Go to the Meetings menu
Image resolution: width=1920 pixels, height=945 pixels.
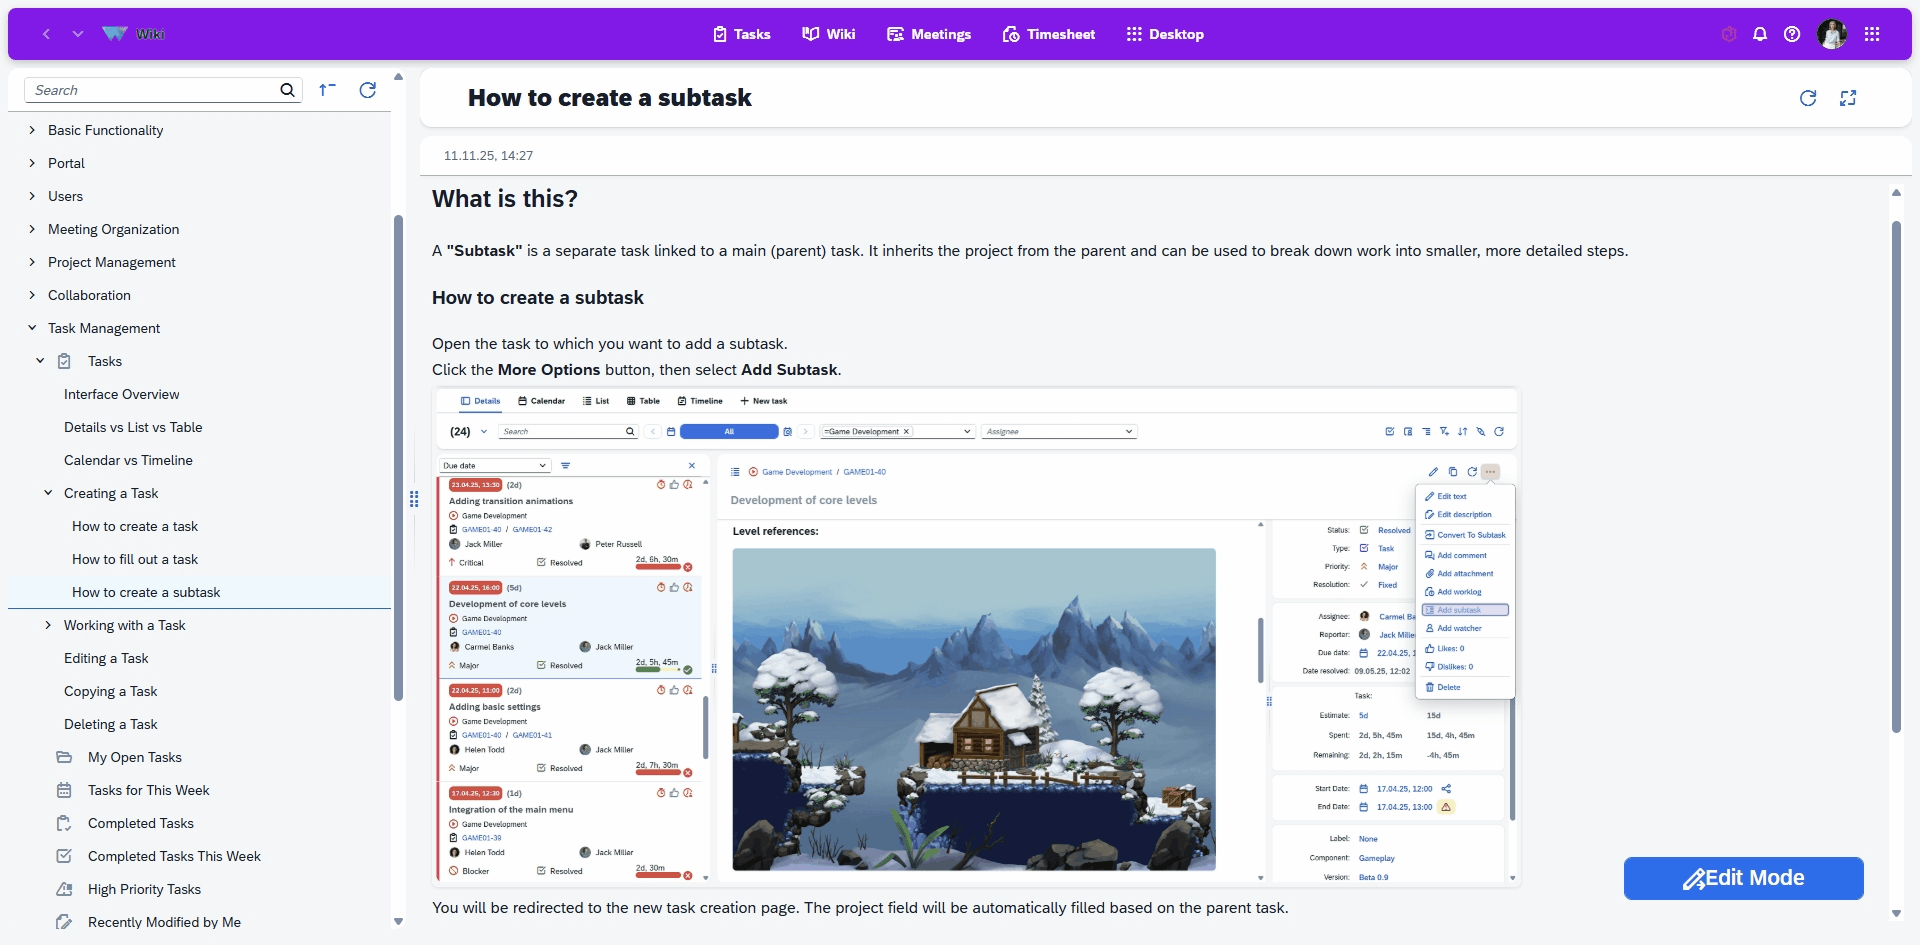tap(928, 34)
